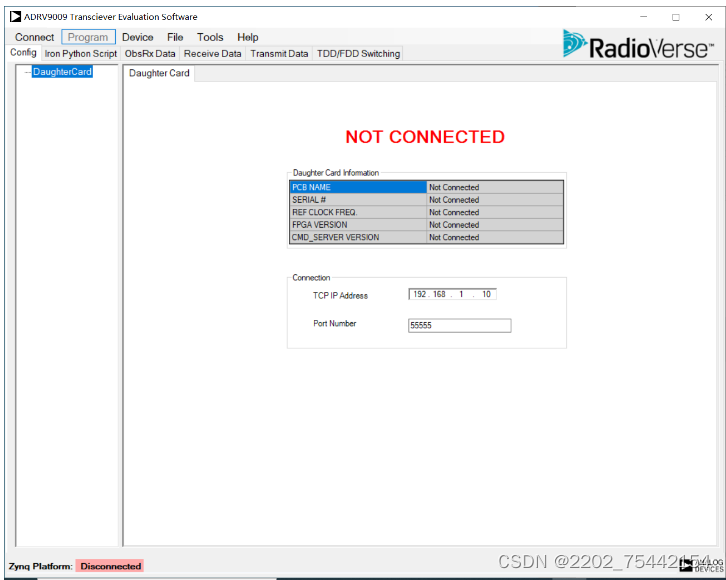Click the RadioVerse logo
The height and width of the screenshot is (580, 726).
638,45
